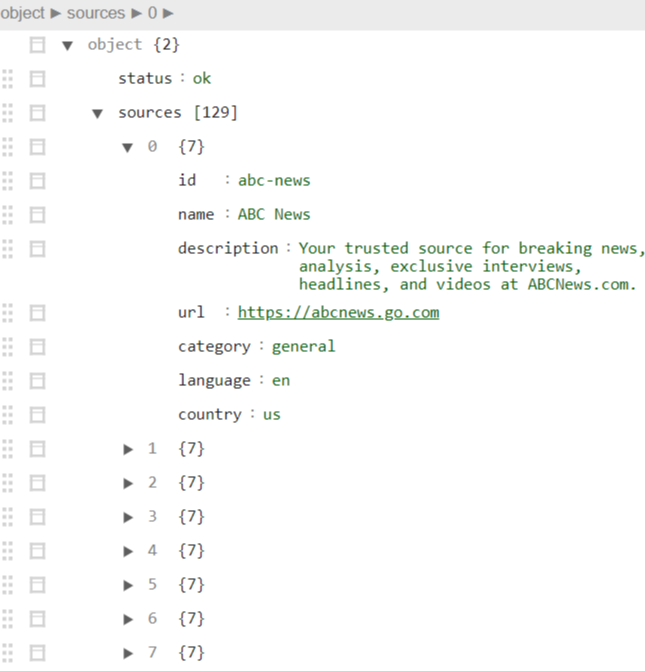The width and height of the screenshot is (645, 671).
Task: Expand item 2 of sources
Action: point(128,484)
